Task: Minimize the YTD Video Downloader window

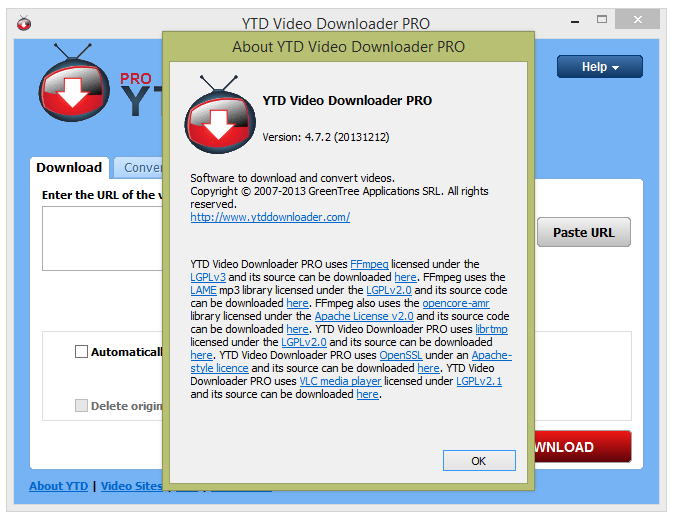Action: (x=575, y=21)
